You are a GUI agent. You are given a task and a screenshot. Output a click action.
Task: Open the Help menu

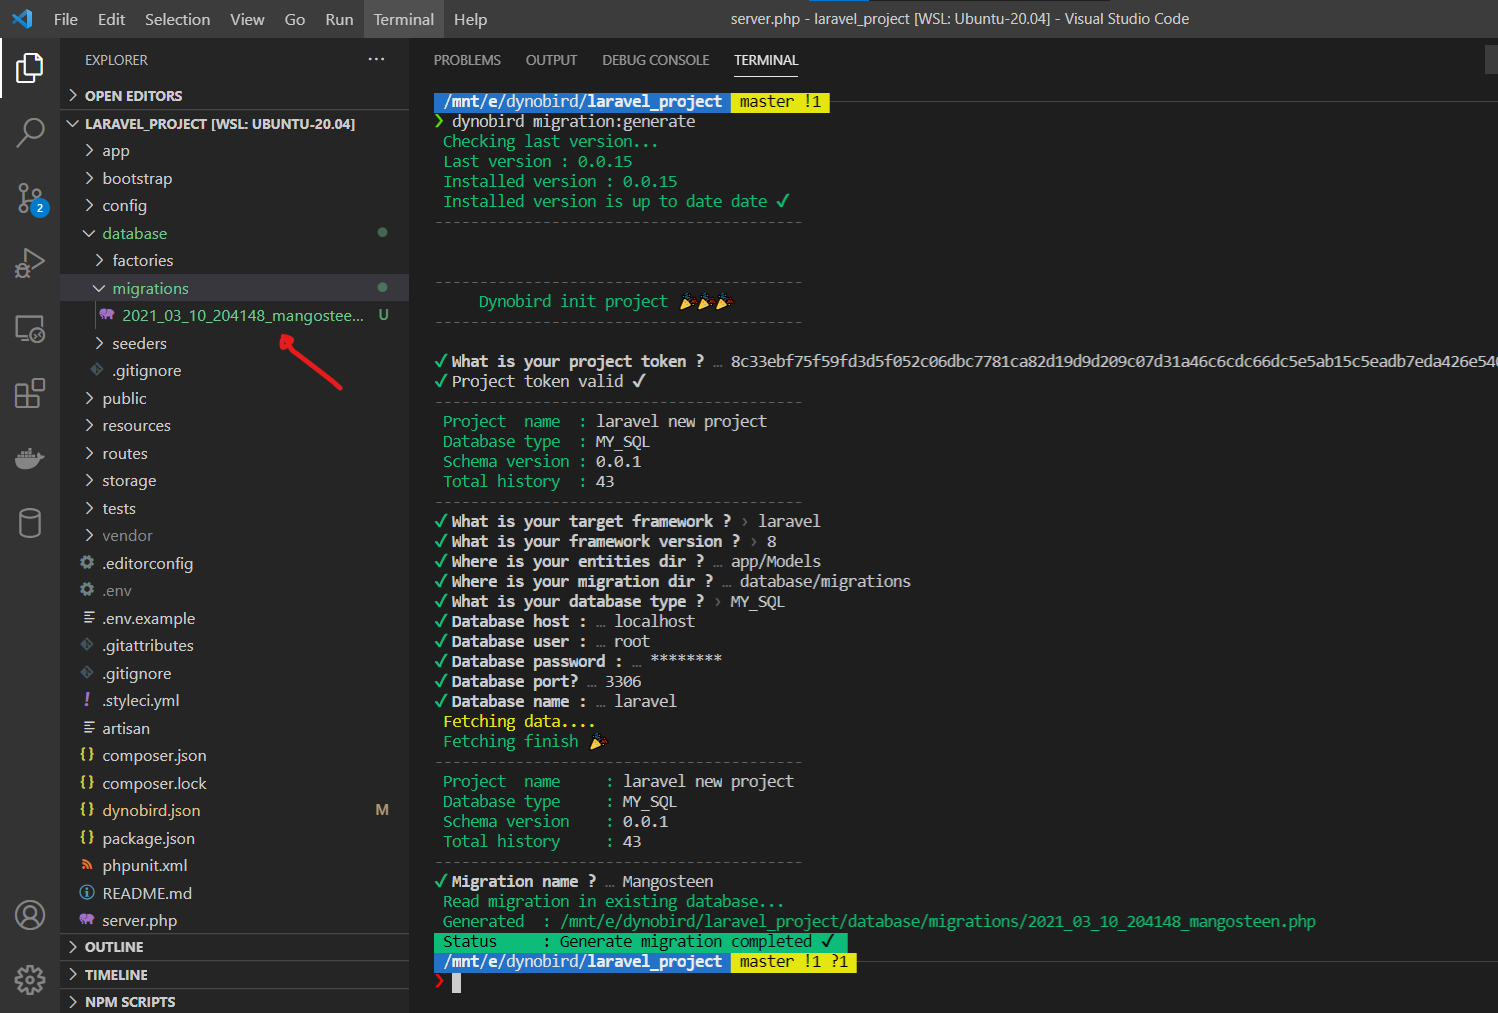point(470,19)
